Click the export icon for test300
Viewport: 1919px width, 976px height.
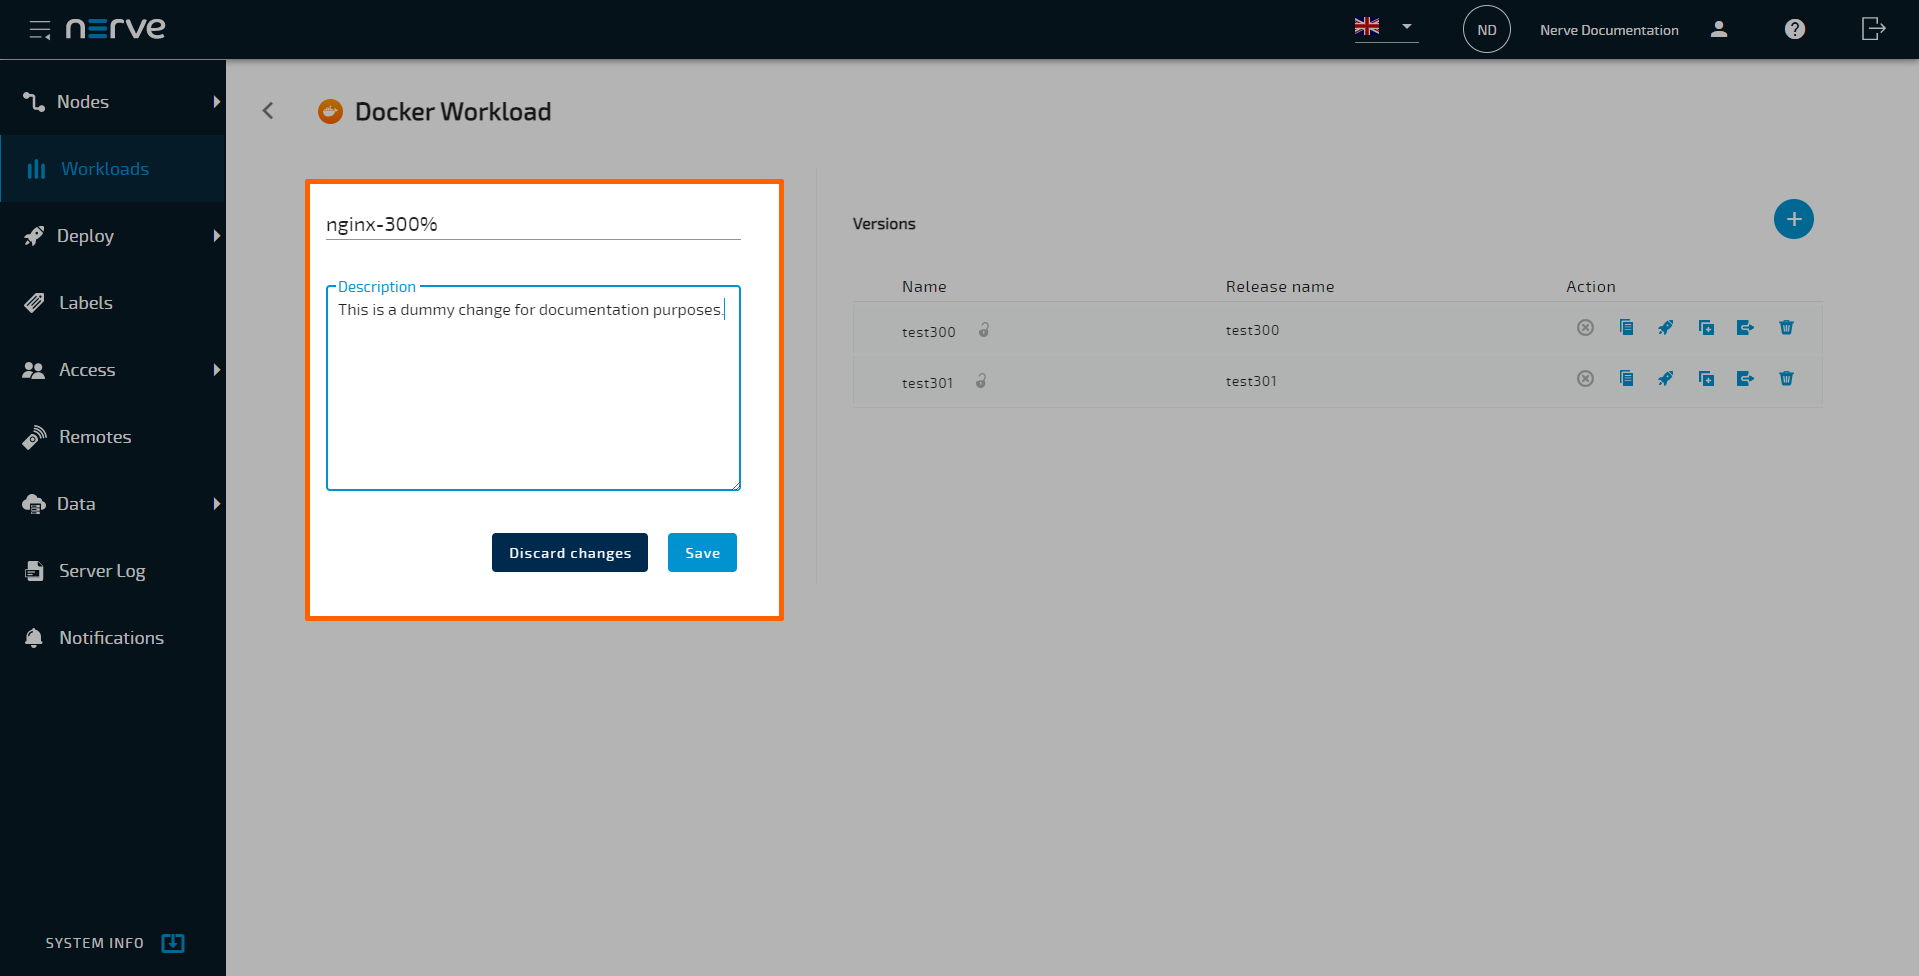(x=1745, y=328)
